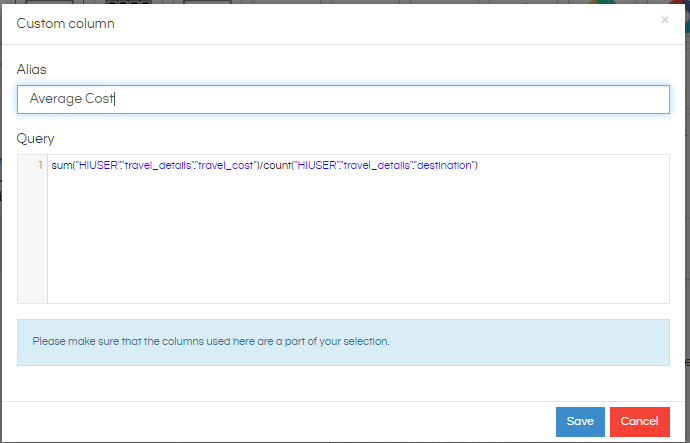The image size is (690, 443).
Task: Cancel the custom column dialog
Action: point(639,421)
